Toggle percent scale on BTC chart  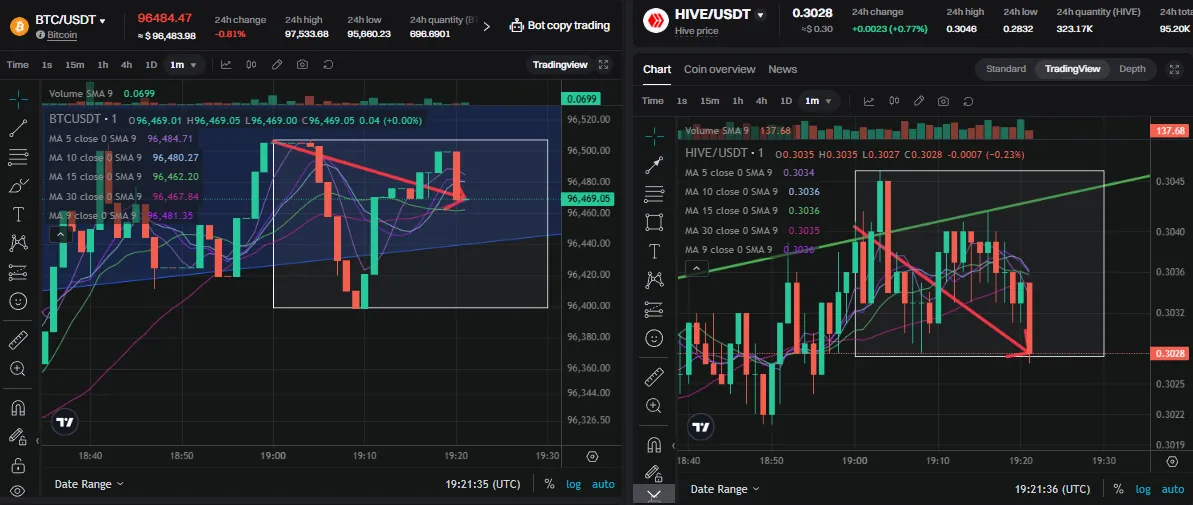tap(549, 484)
